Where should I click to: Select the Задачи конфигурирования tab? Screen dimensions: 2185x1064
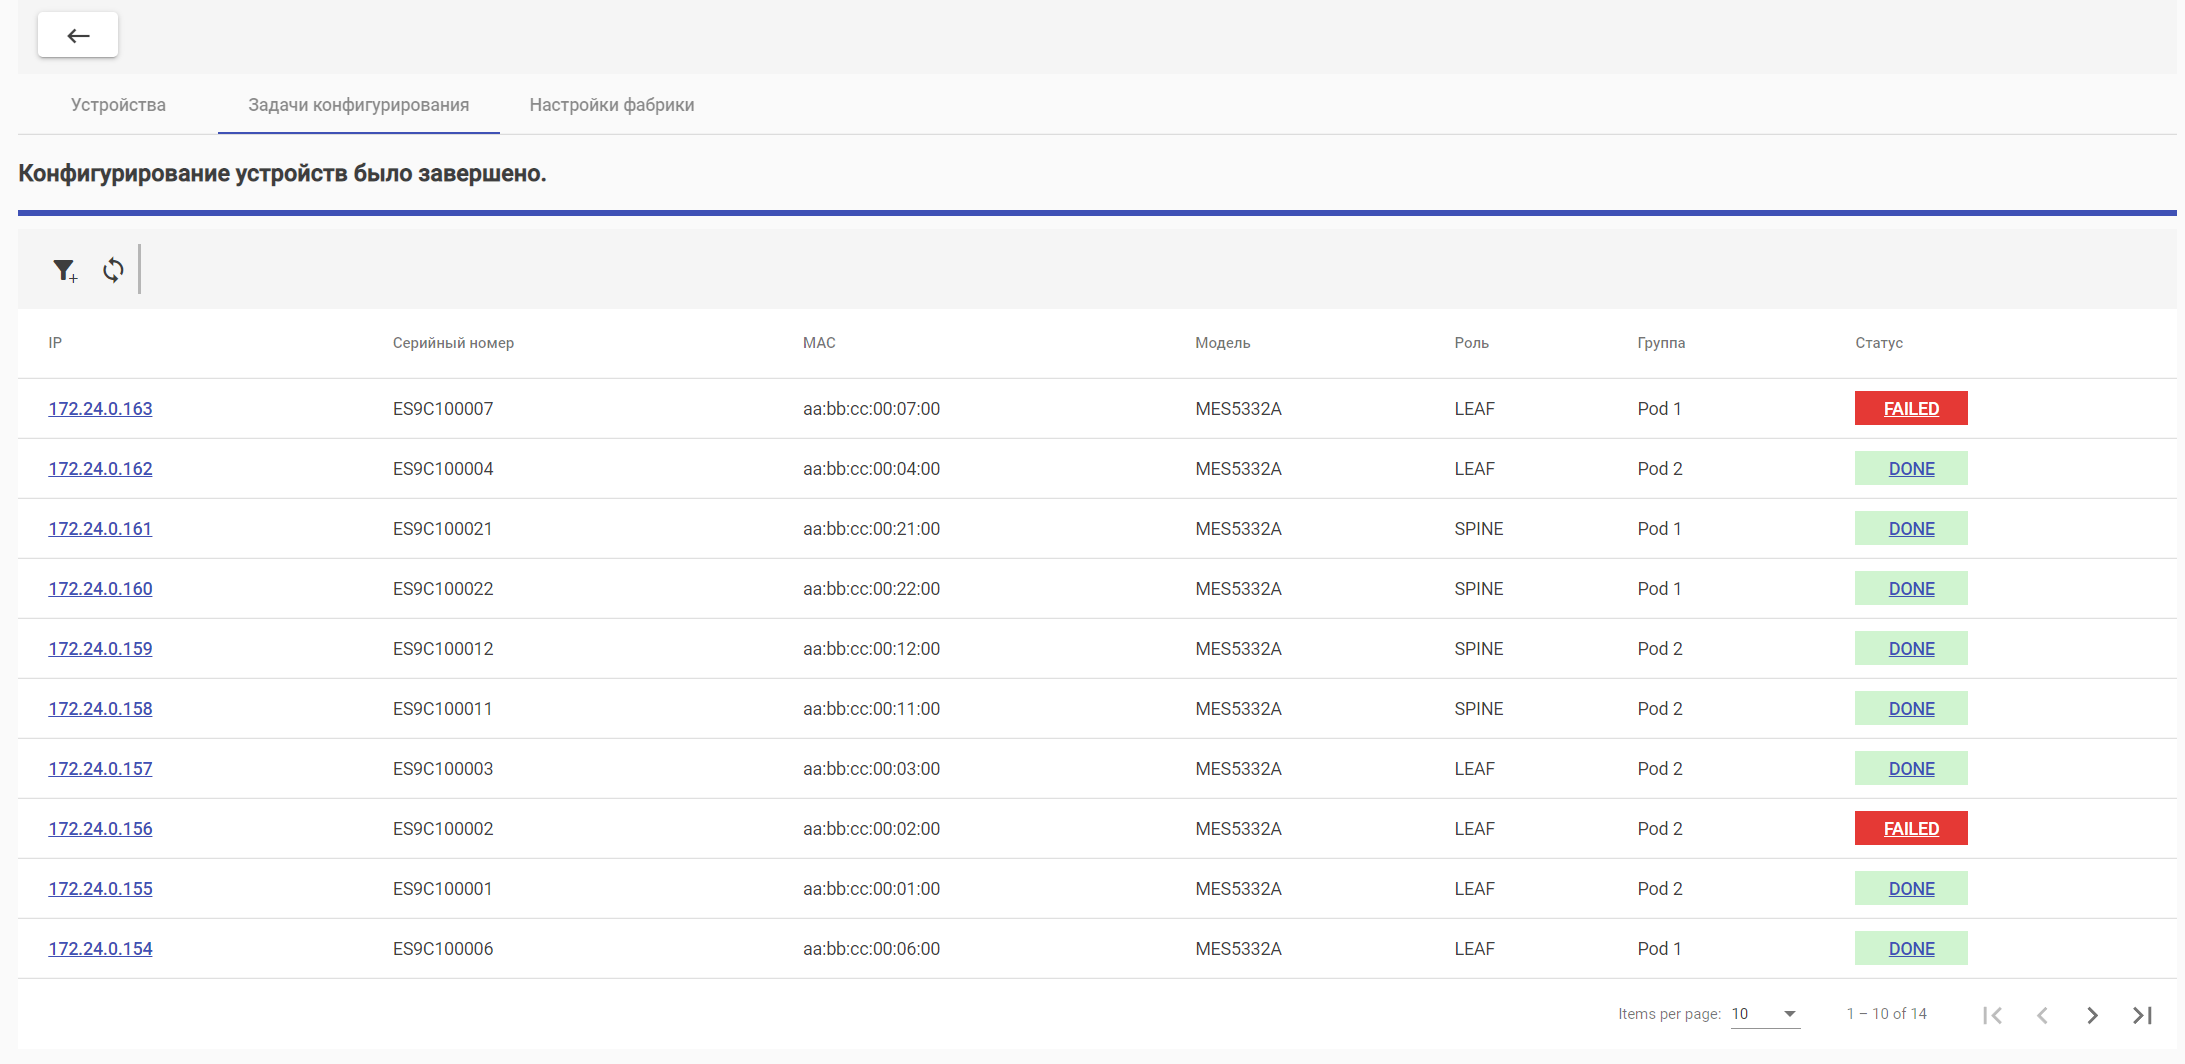[358, 105]
